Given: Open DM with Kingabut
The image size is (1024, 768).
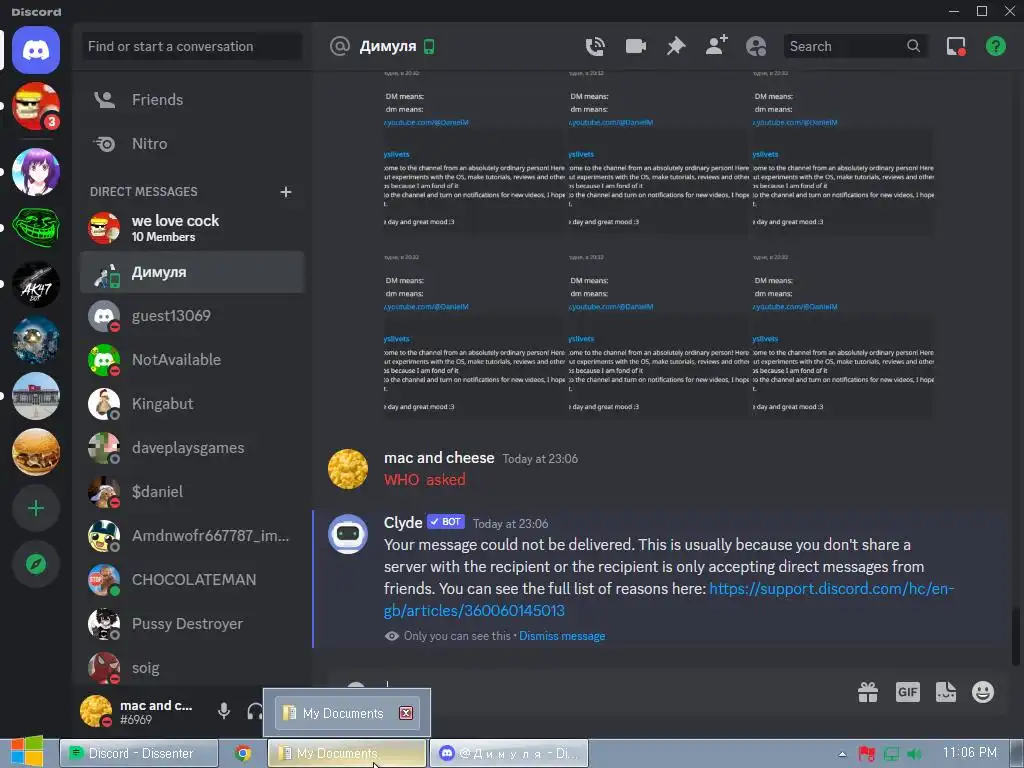Looking at the screenshot, I should (x=192, y=404).
